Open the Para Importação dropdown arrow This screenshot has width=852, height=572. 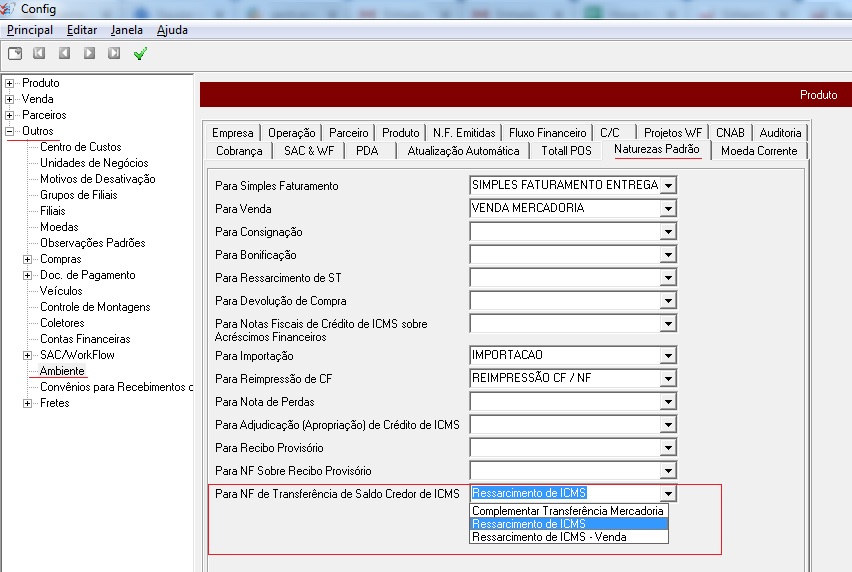click(668, 356)
